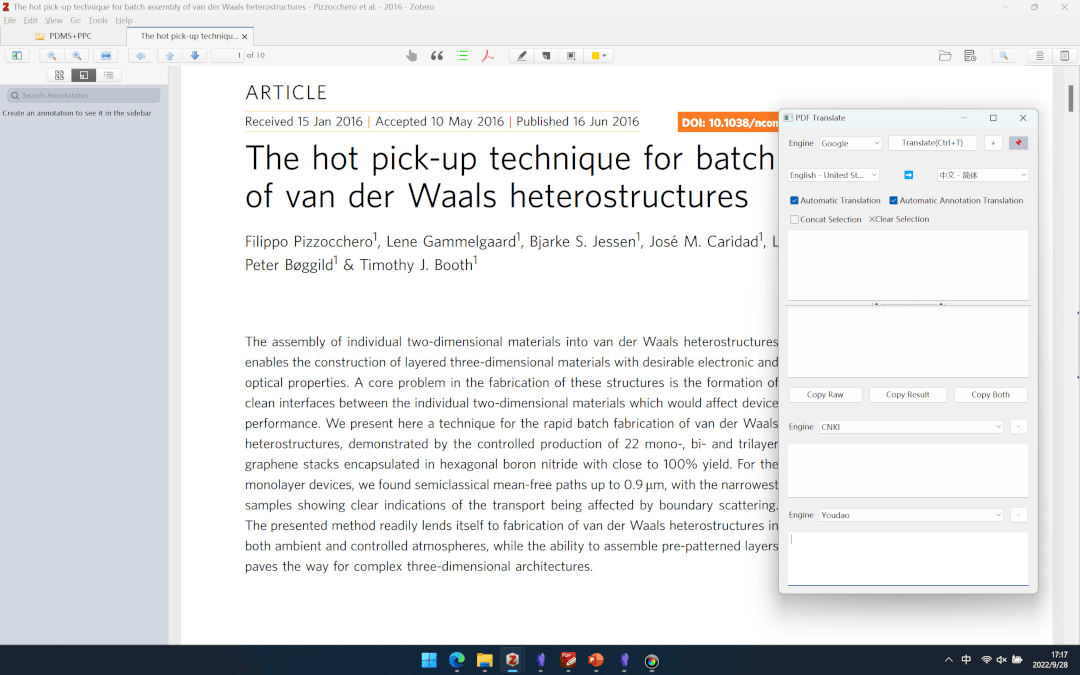Click Translate(Ctrl+T) button

tap(932, 143)
